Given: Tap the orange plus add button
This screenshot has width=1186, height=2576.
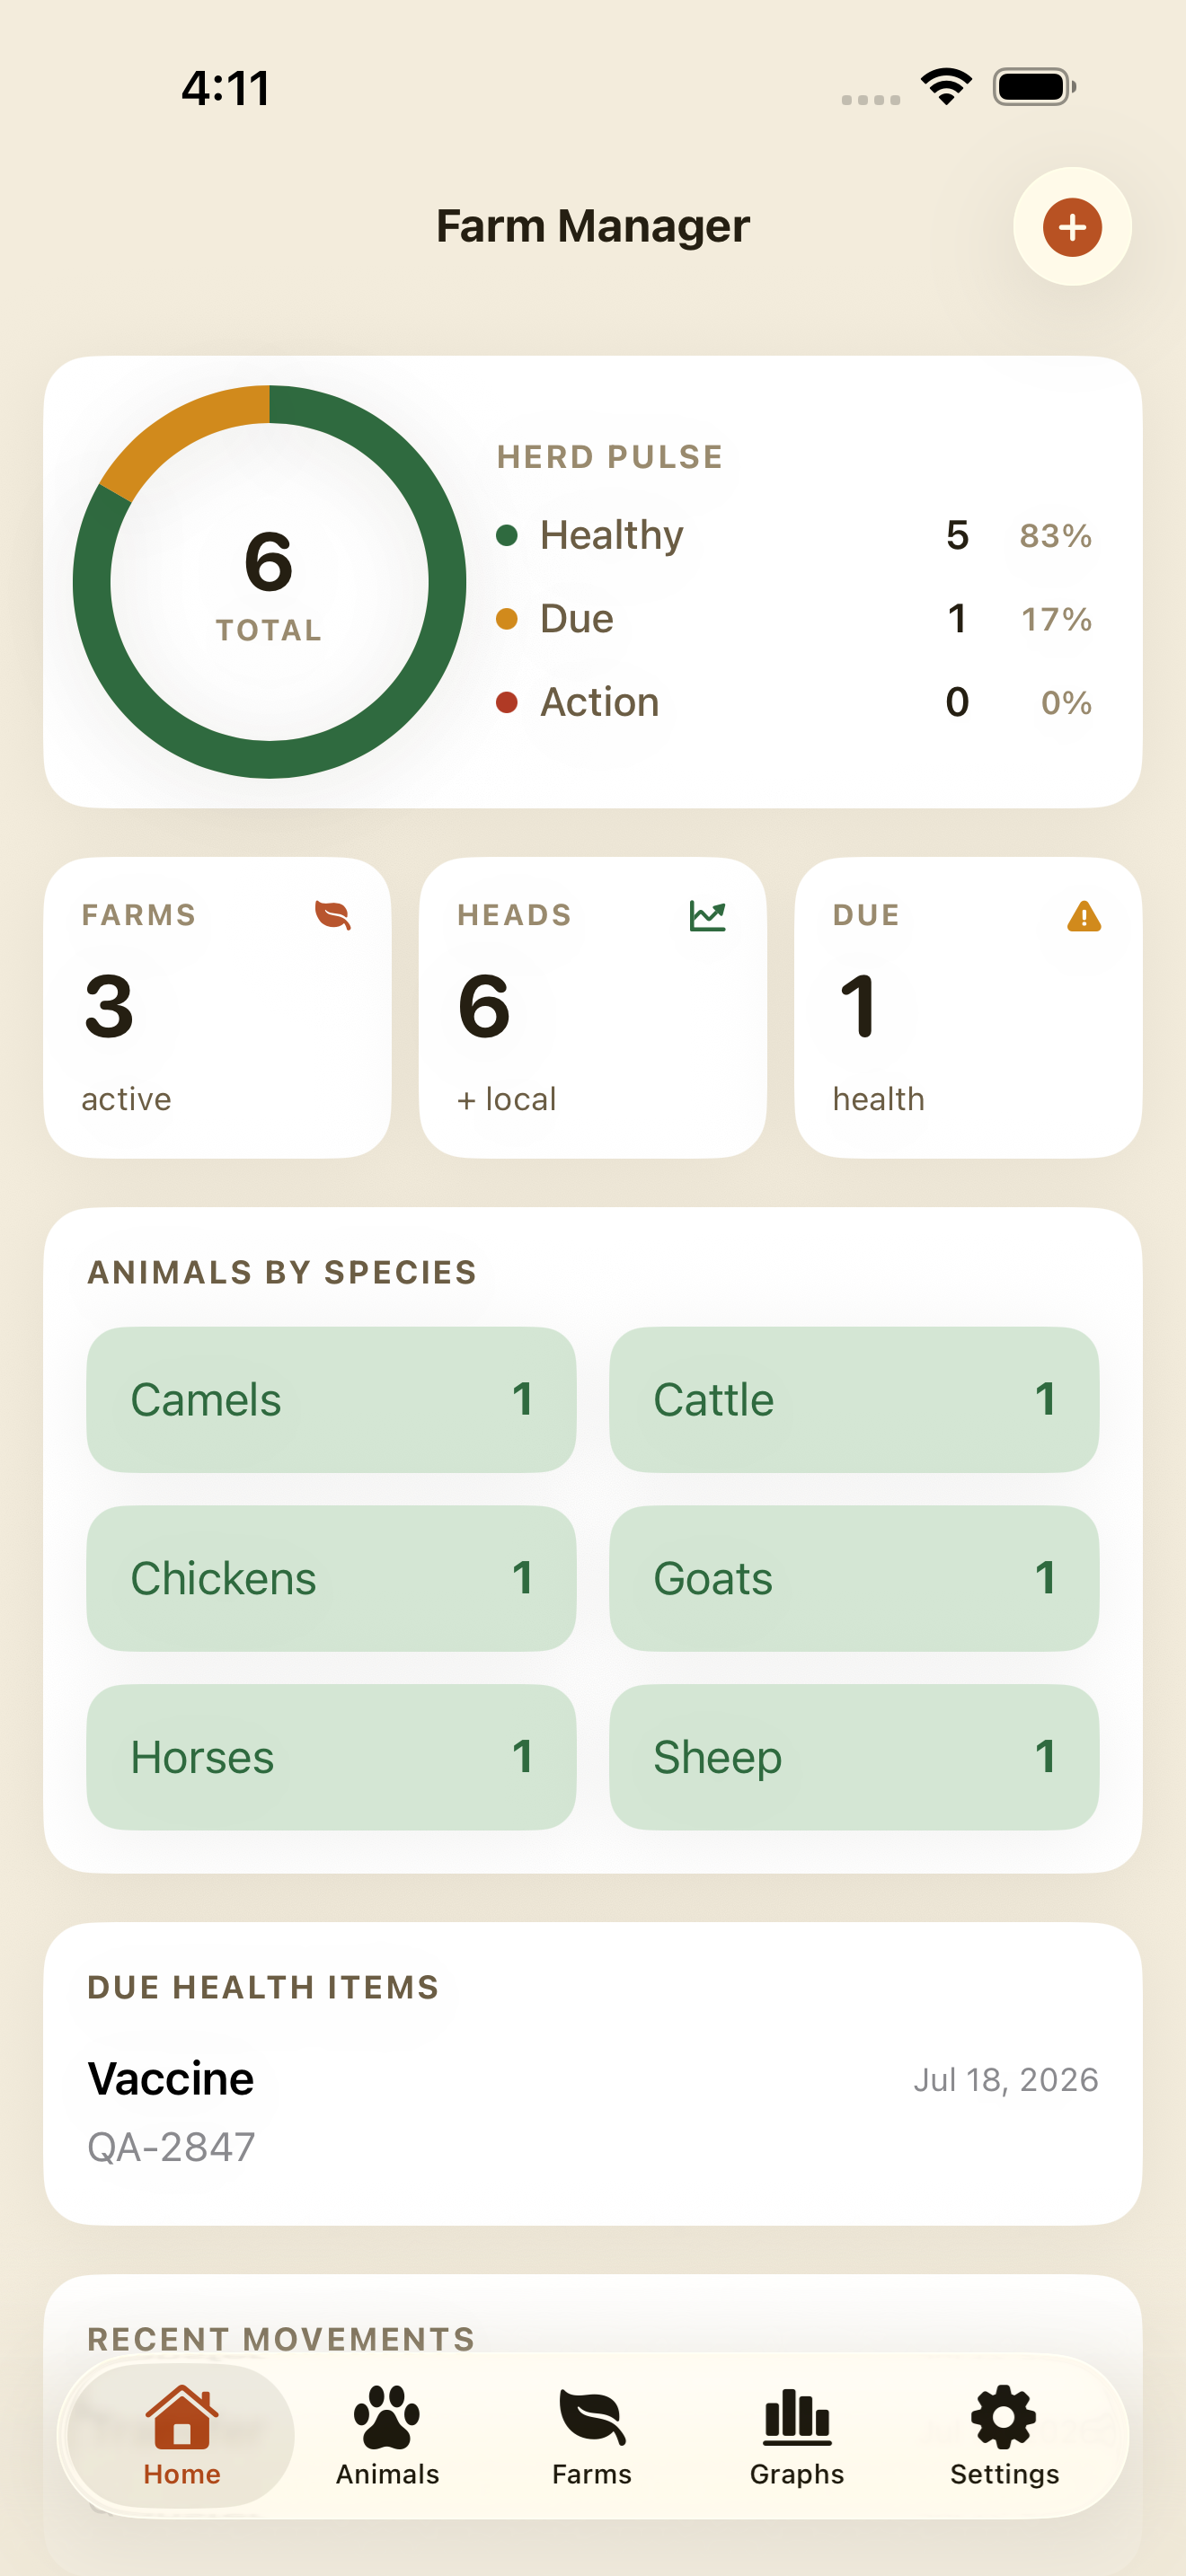Looking at the screenshot, I should [1072, 227].
